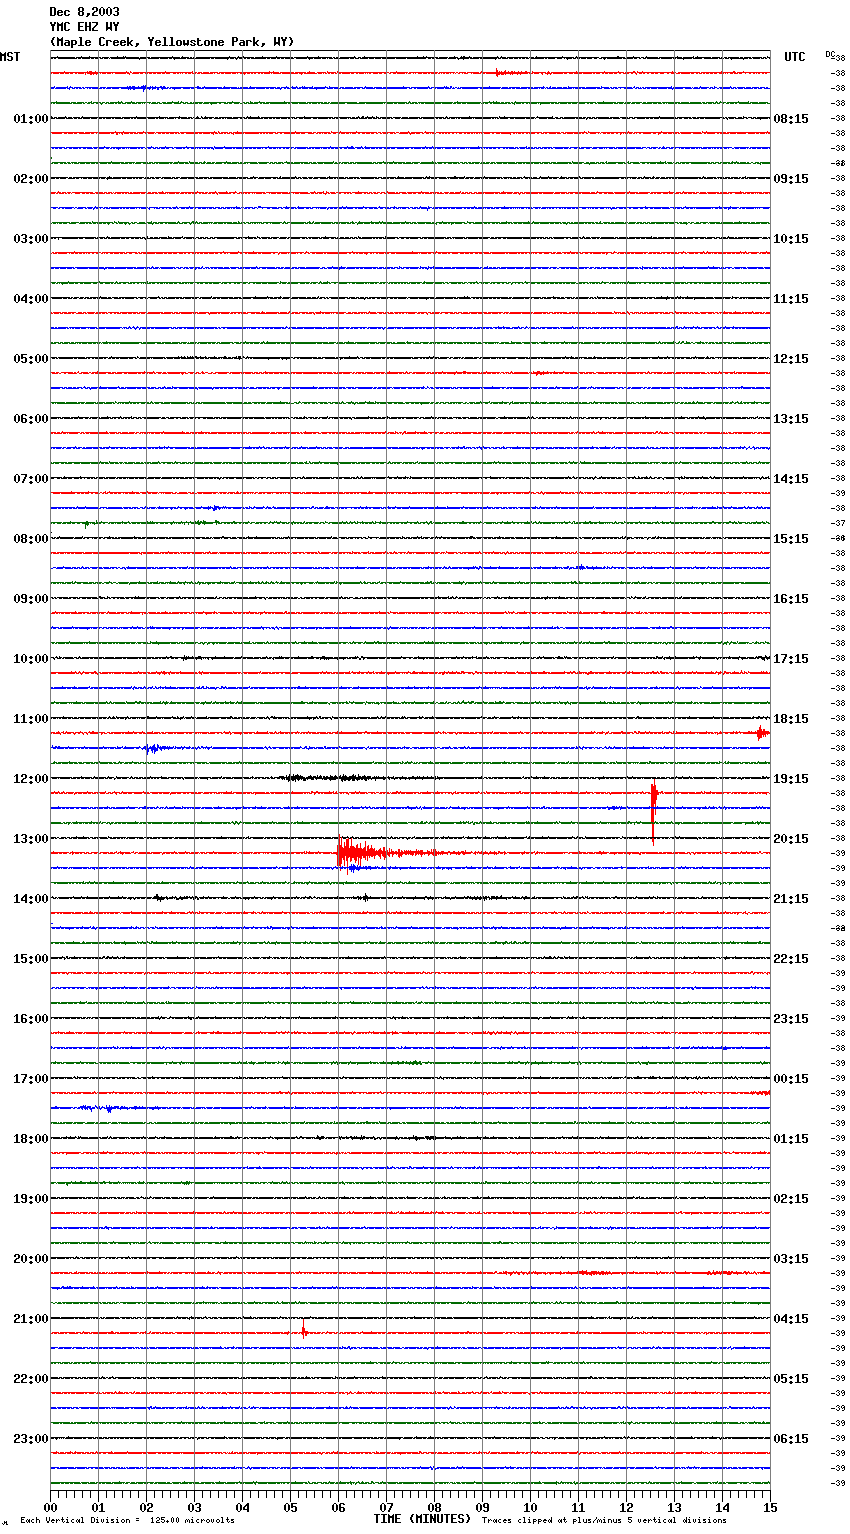Click the 18:15 UTC time label
850x1534 pixels.
click(x=791, y=719)
